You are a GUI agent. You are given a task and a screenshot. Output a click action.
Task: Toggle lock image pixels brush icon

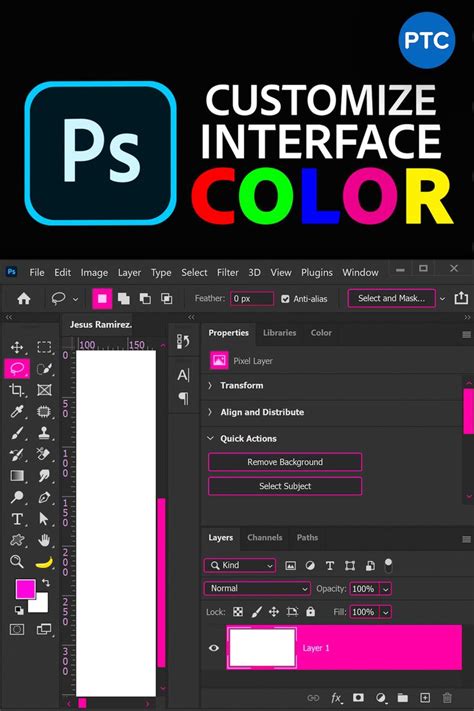click(256, 612)
